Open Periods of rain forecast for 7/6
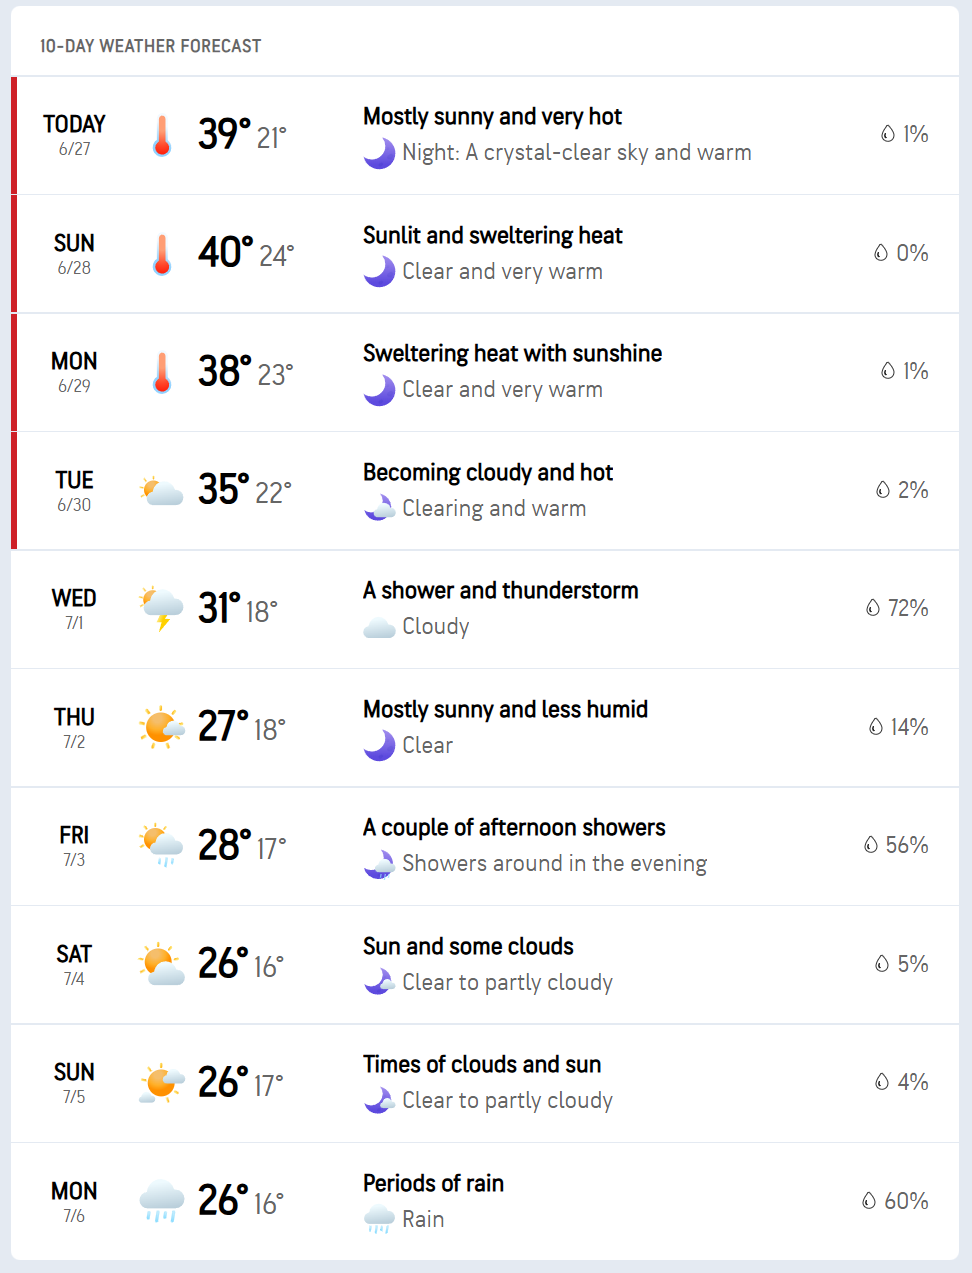Image resolution: width=972 pixels, height=1273 pixels. (433, 1184)
